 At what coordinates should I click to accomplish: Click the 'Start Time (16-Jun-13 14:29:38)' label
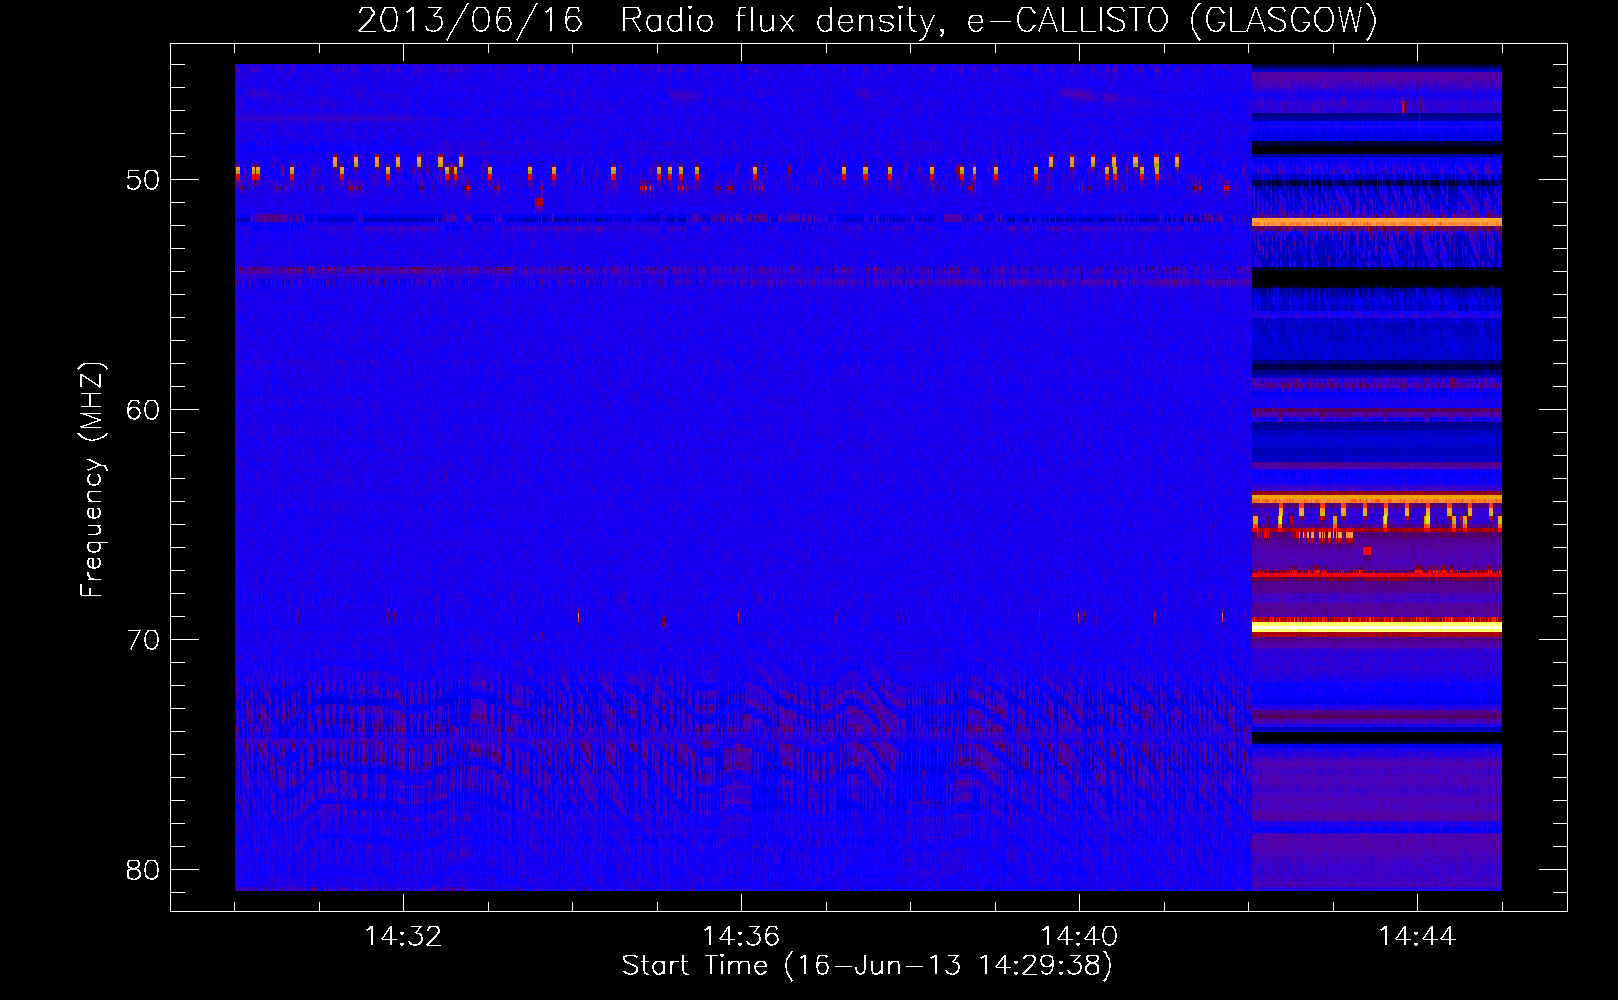click(x=867, y=966)
